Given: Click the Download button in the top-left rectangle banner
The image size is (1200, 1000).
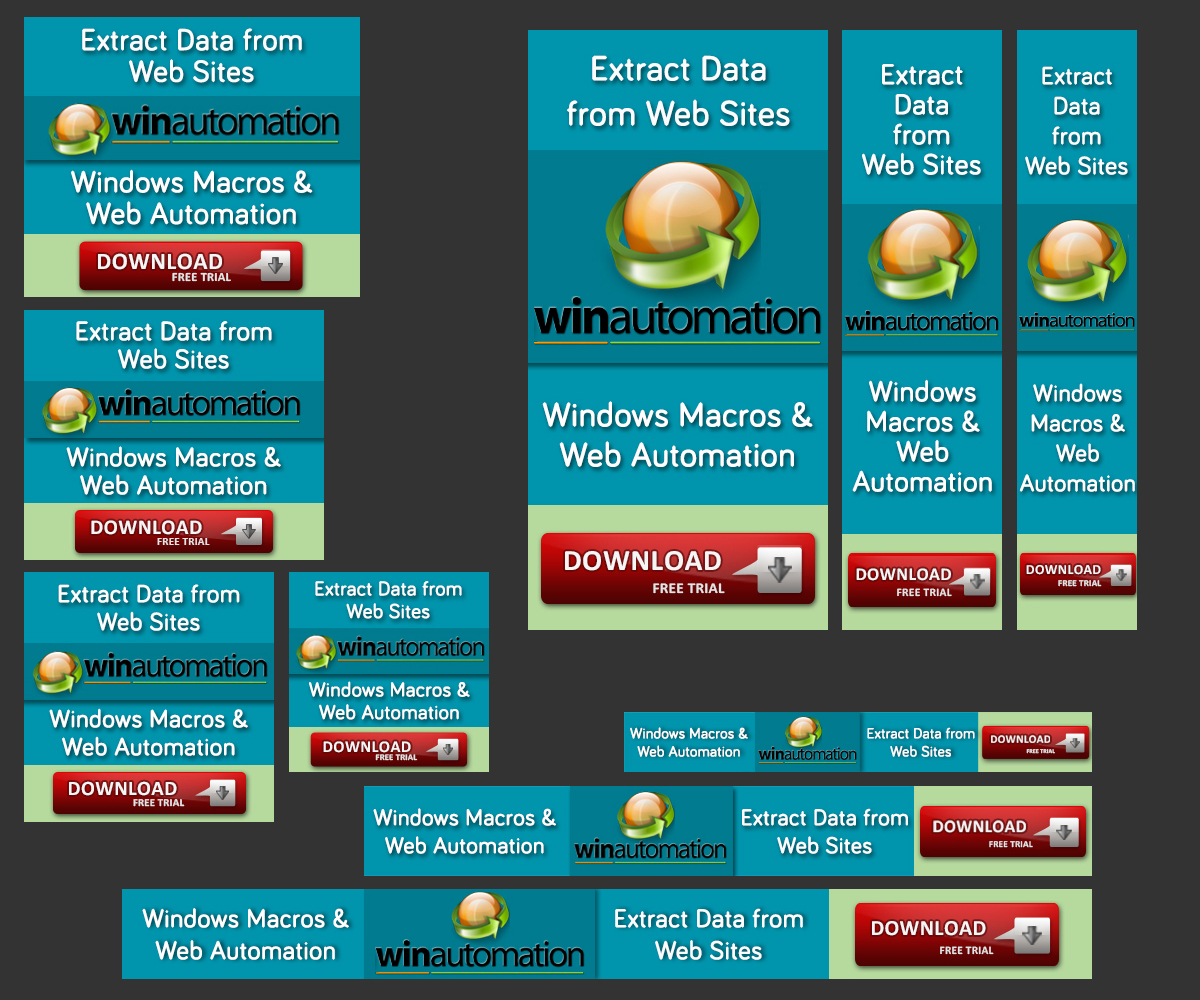Looking at the screenshot, I should (x=191, y=266).
